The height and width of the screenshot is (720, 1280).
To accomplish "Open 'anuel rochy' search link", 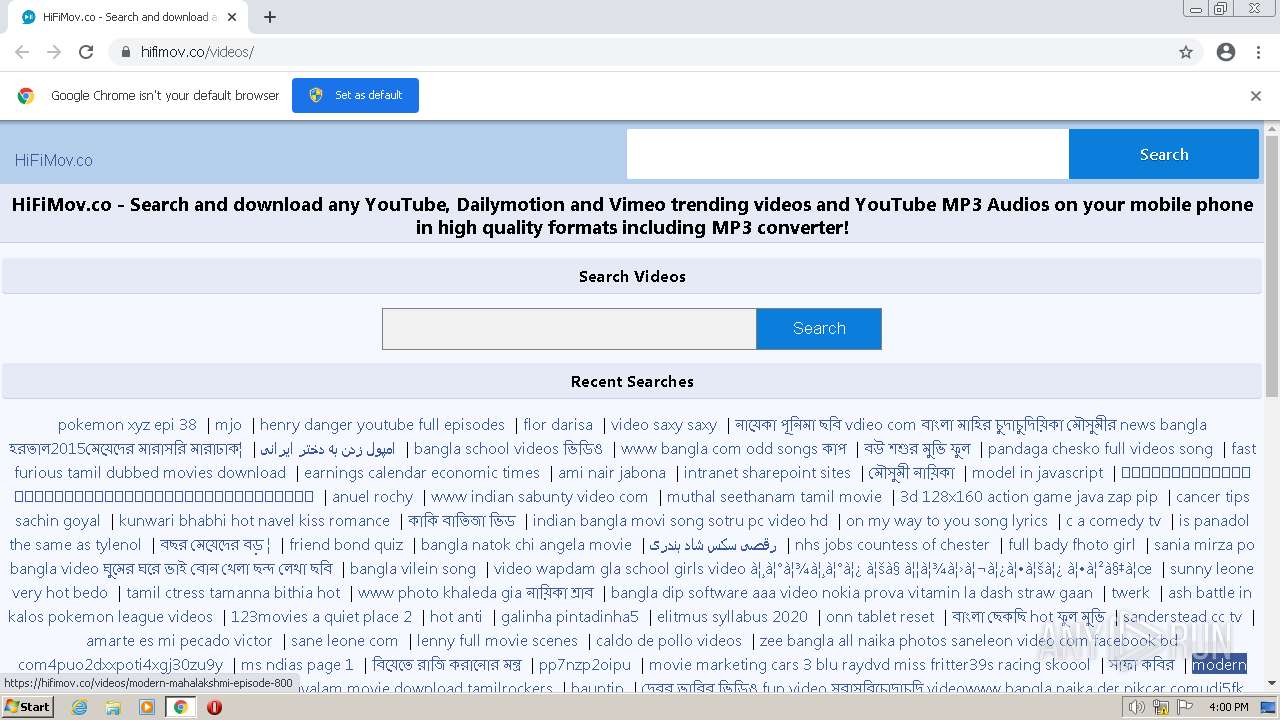I will (372, 497).
